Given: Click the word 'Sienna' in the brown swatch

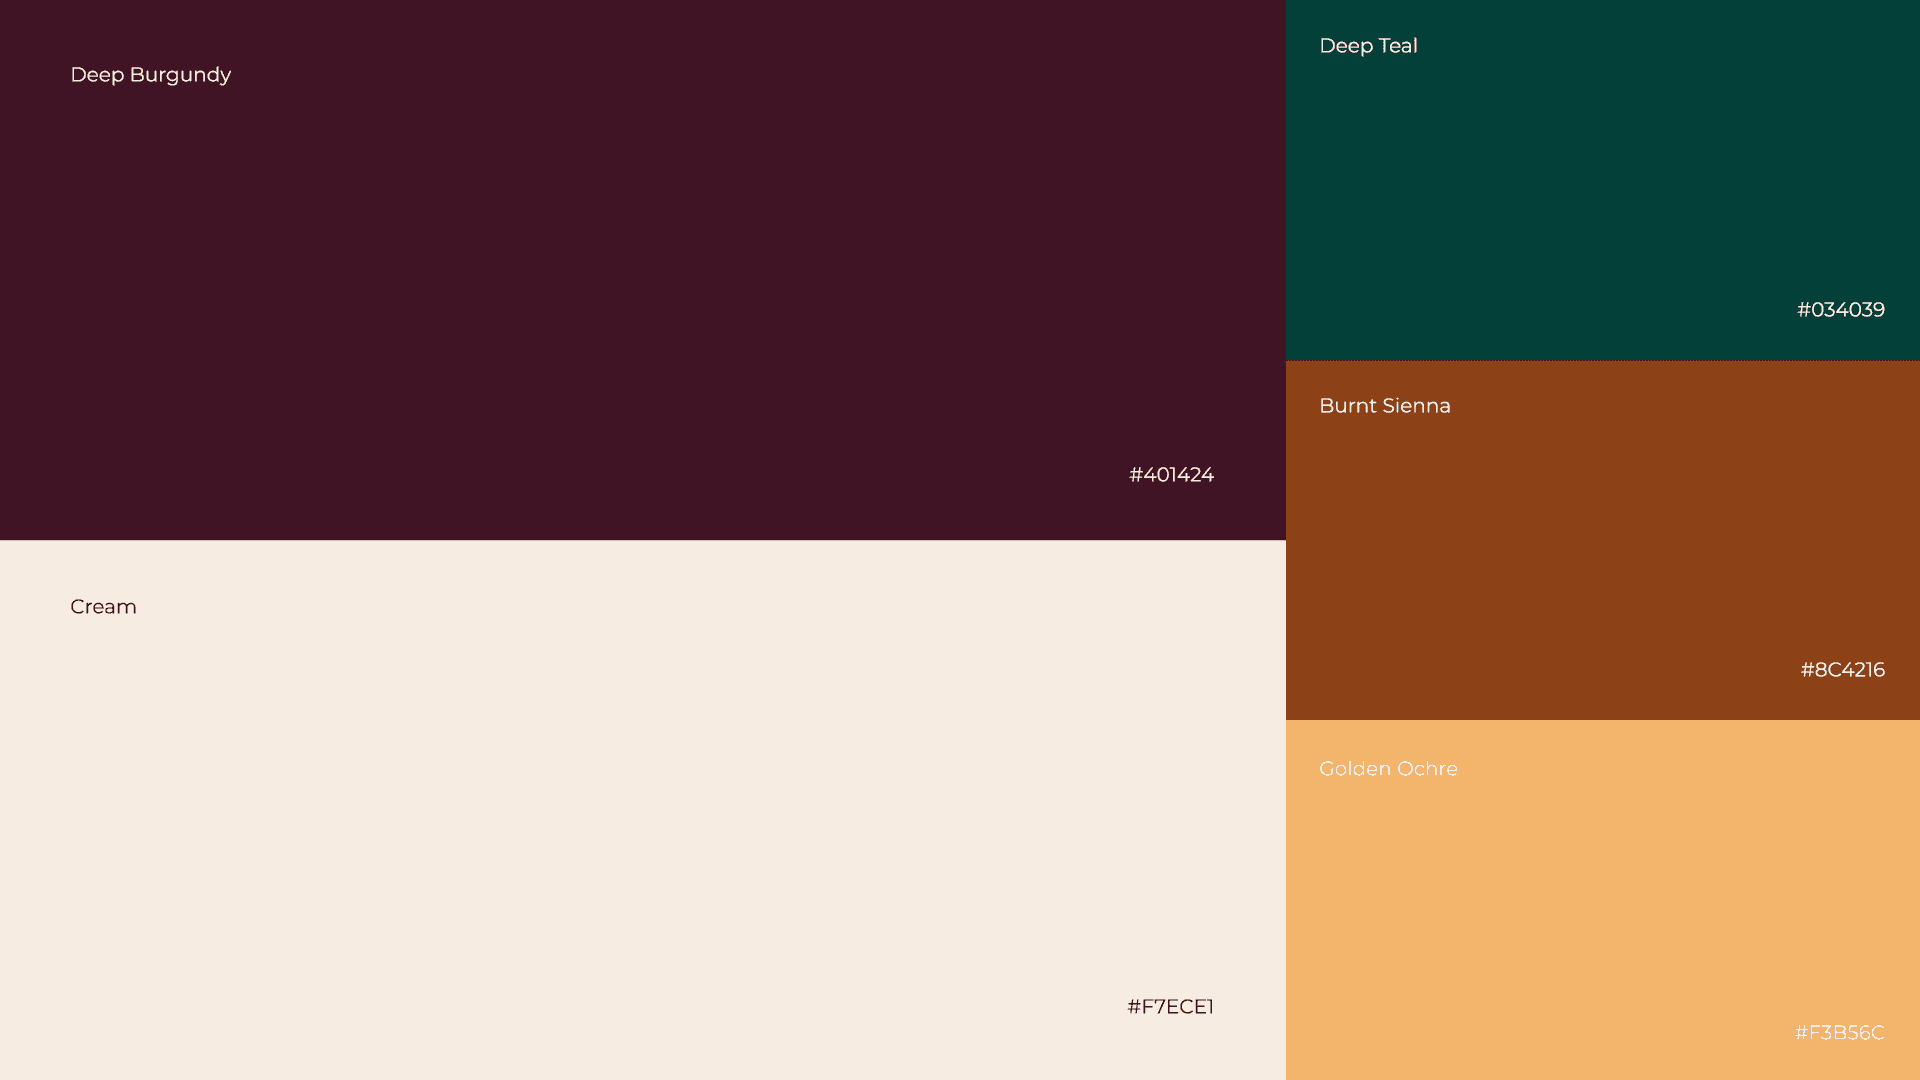Looking at the screenshot, I should 1416,406.
